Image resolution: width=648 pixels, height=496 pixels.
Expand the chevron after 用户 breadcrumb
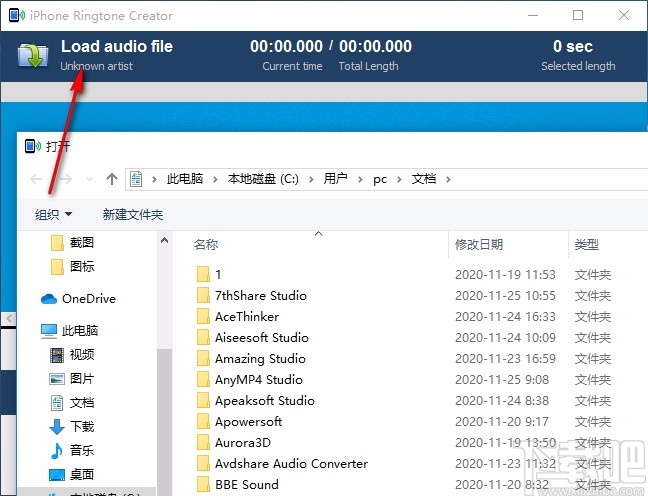360,179
